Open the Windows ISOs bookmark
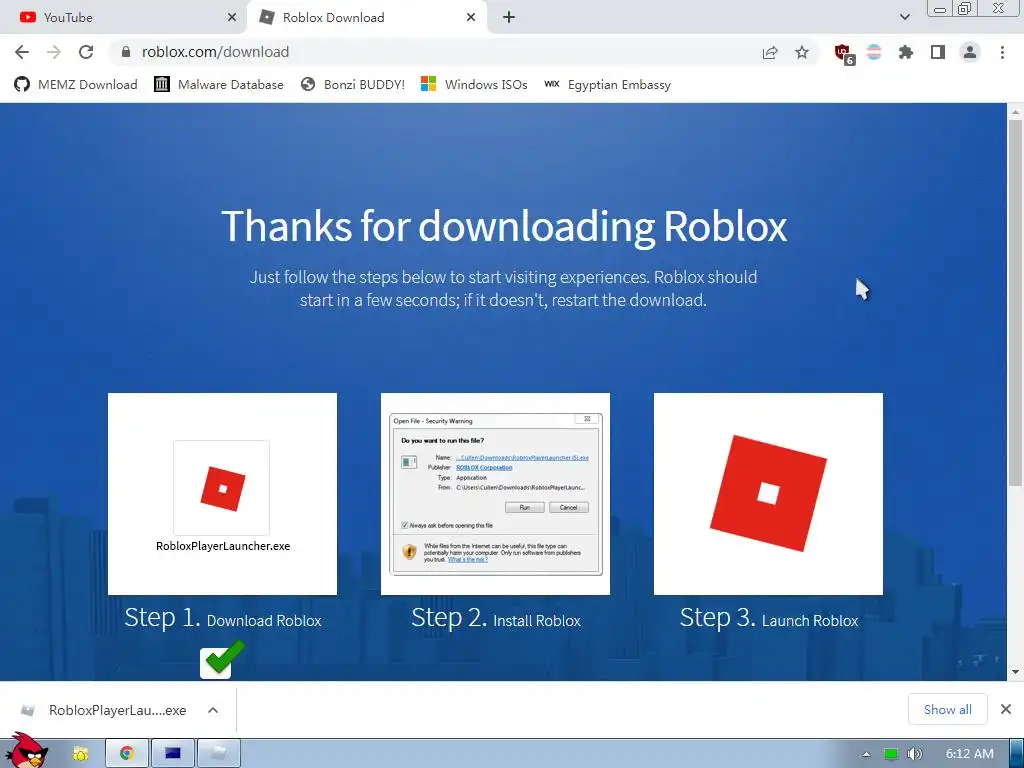Image resolution: width=1024 pixels, height=768 pixels. [474, 85]
